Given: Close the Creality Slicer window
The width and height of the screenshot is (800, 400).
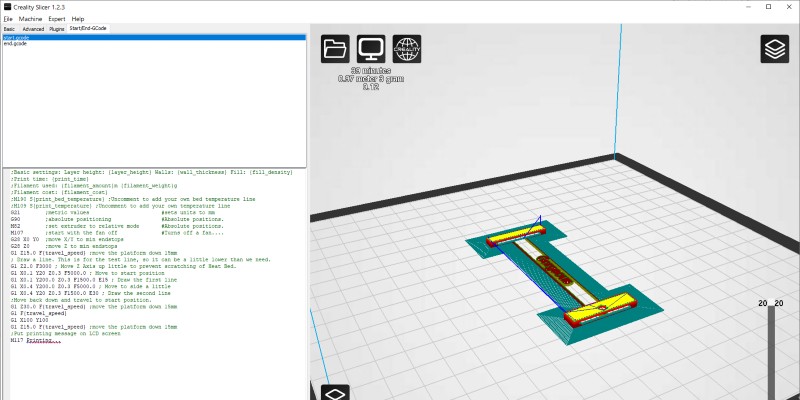Looking at the screenshot, I should pos(789,7).
